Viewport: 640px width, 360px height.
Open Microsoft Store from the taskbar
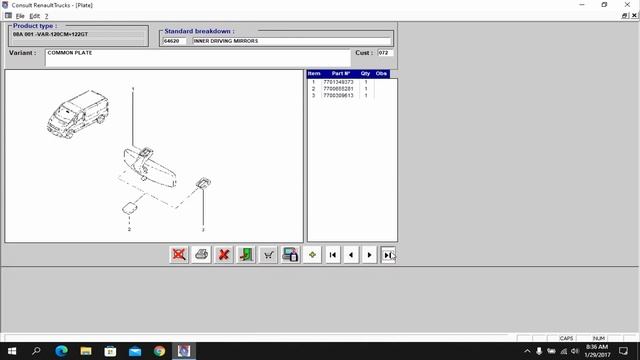coord(110,351)
